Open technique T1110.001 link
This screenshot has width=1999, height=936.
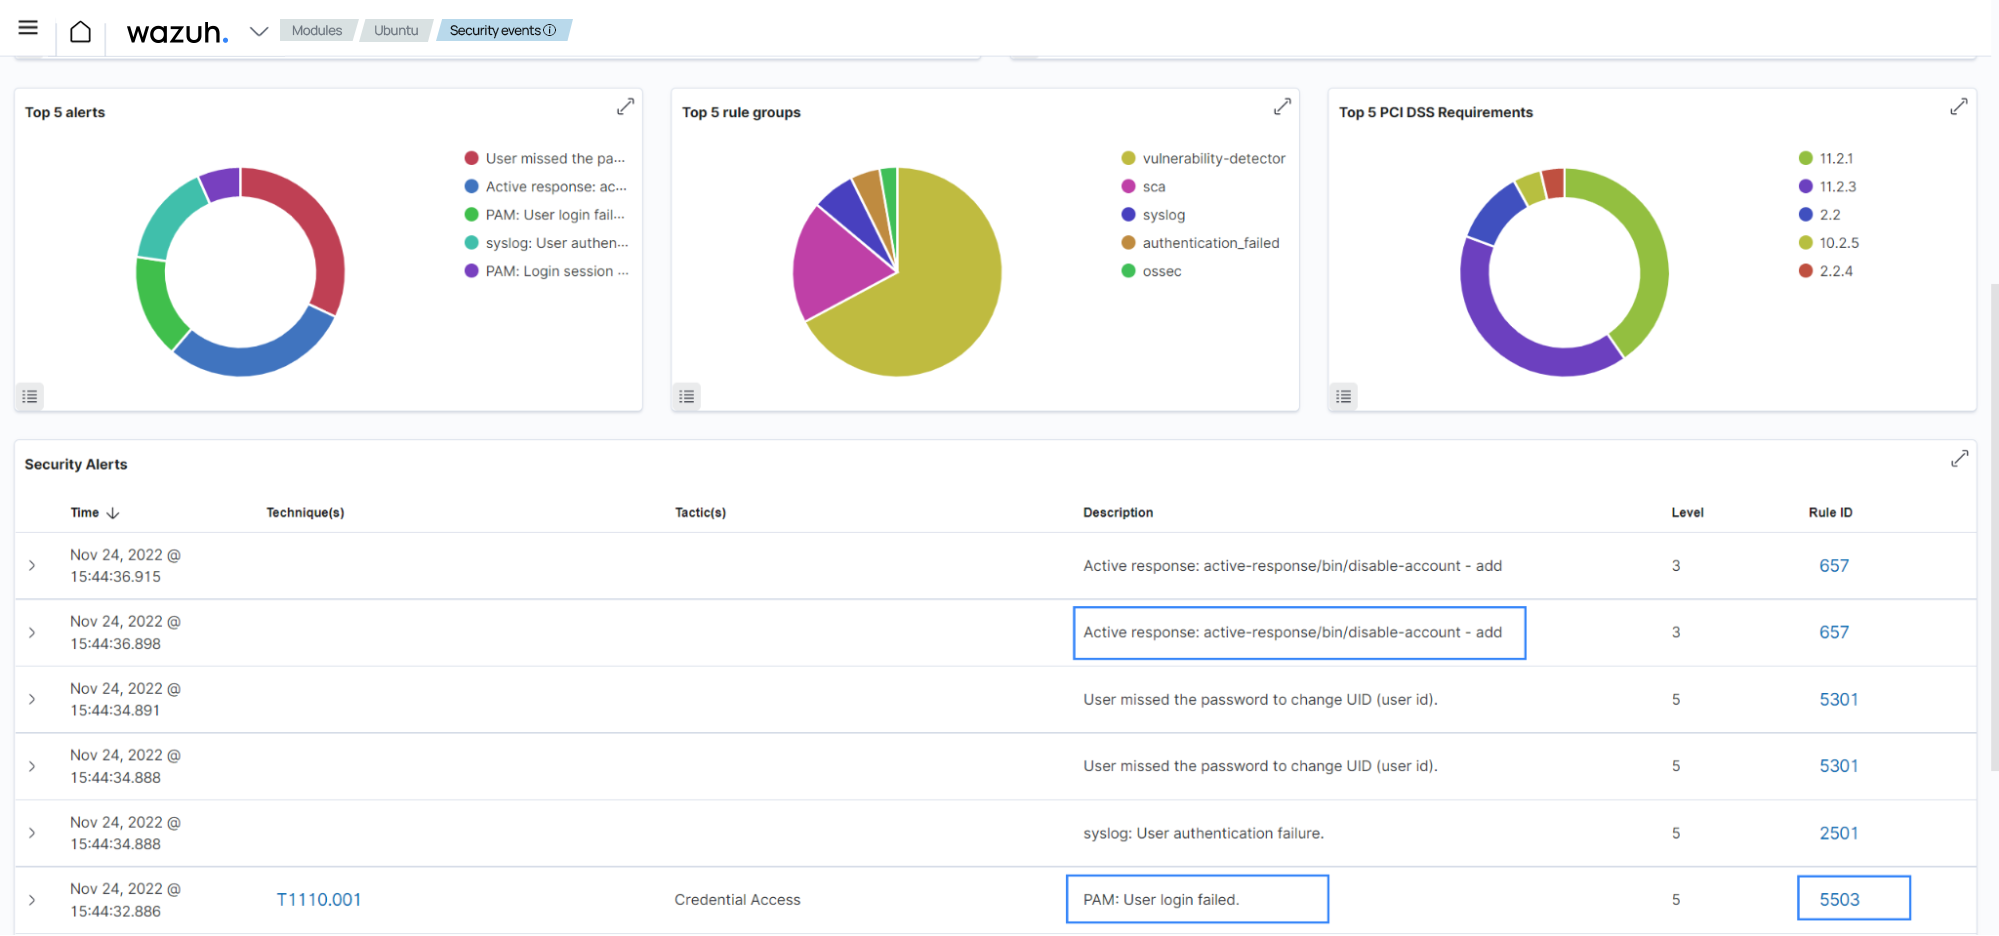(x=319, y=900)
